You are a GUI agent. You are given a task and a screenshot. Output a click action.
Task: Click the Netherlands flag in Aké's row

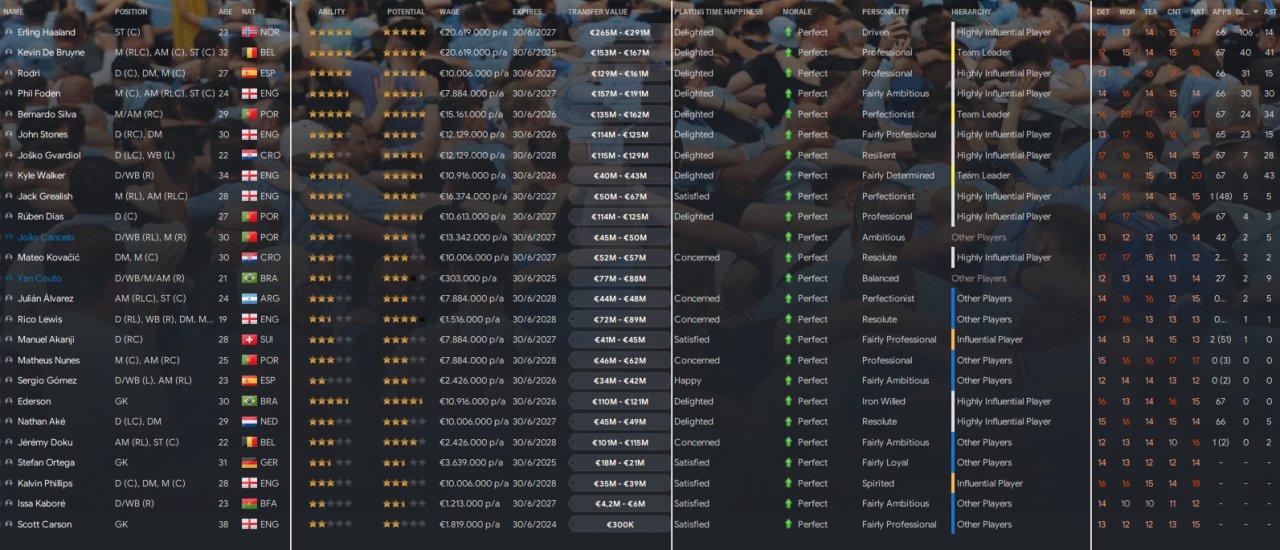(249, 421)
